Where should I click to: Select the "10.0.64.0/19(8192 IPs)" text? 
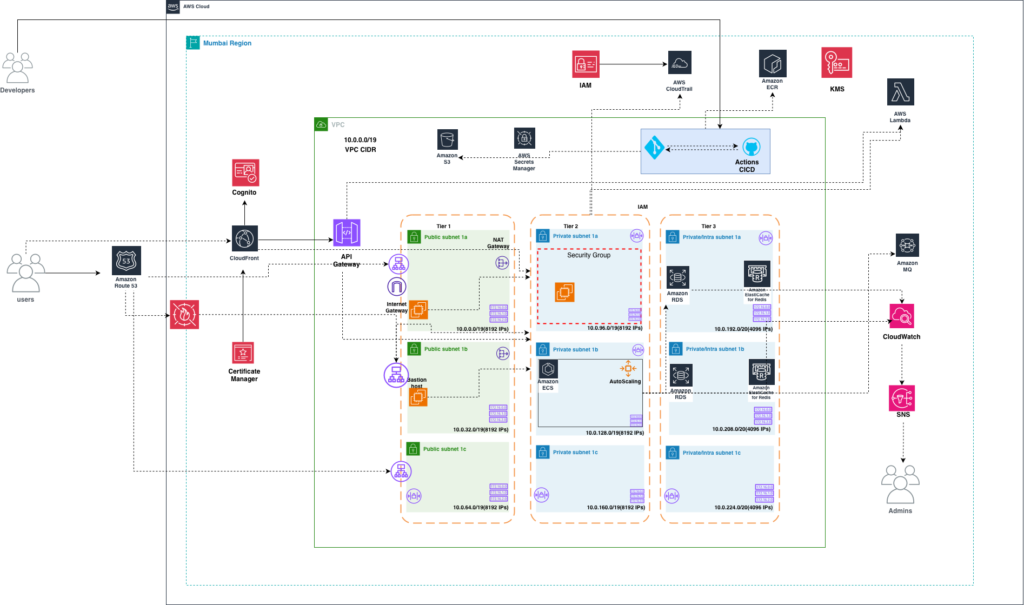pyautogui.click(x=481, y=508)
